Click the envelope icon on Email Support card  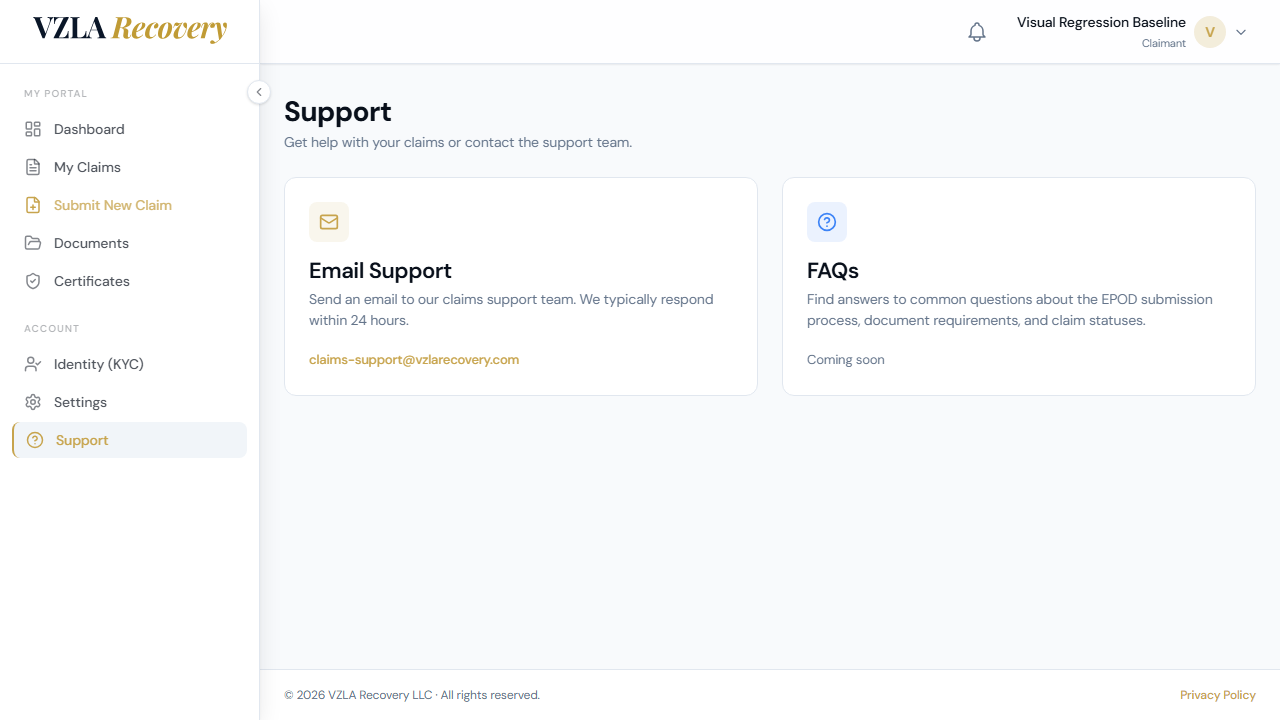tap(329, 222)
